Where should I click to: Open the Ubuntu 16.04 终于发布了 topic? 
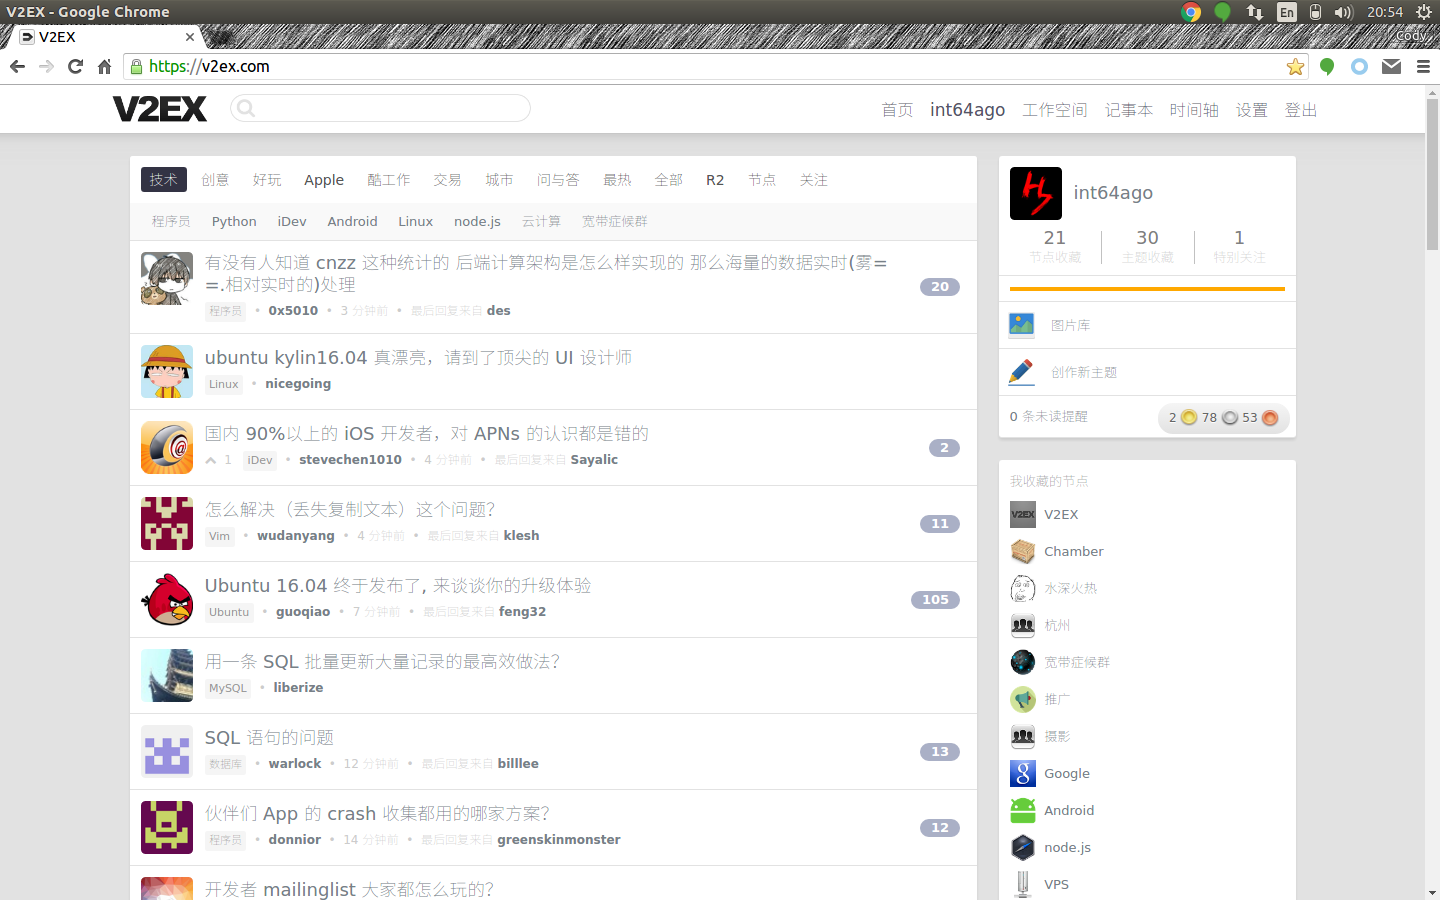398,586
